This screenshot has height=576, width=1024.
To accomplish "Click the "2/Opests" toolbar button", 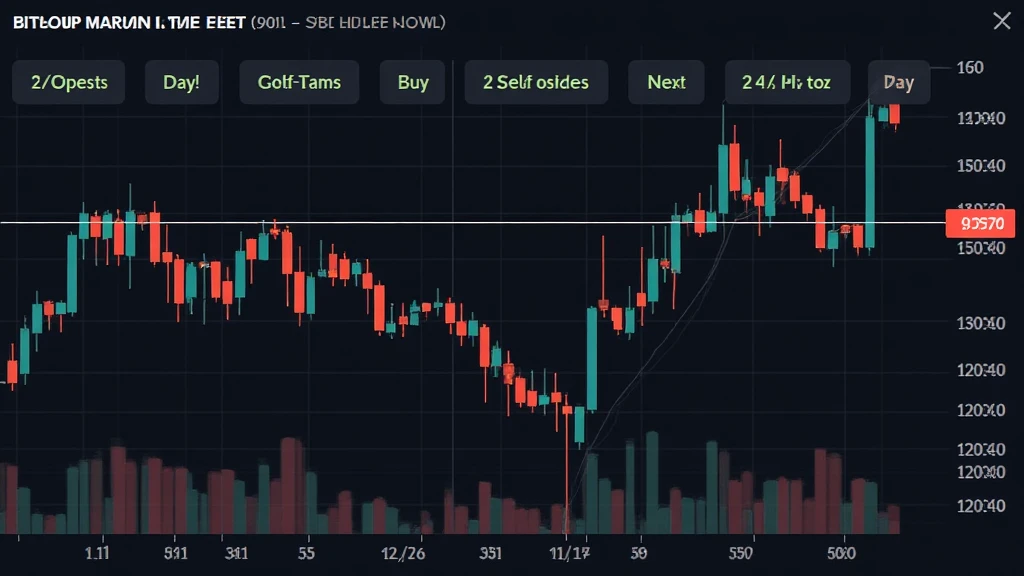I will tap(68, 82).
